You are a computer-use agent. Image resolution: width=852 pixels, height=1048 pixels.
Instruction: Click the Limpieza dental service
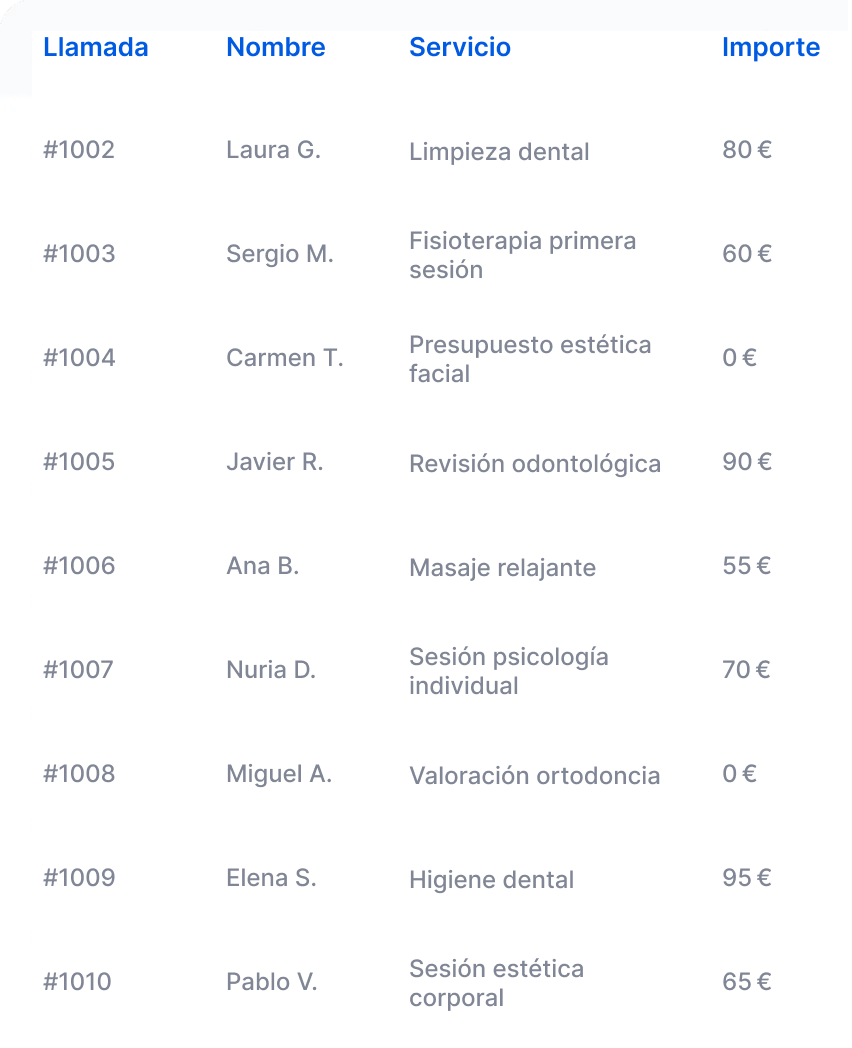[499, 152]
